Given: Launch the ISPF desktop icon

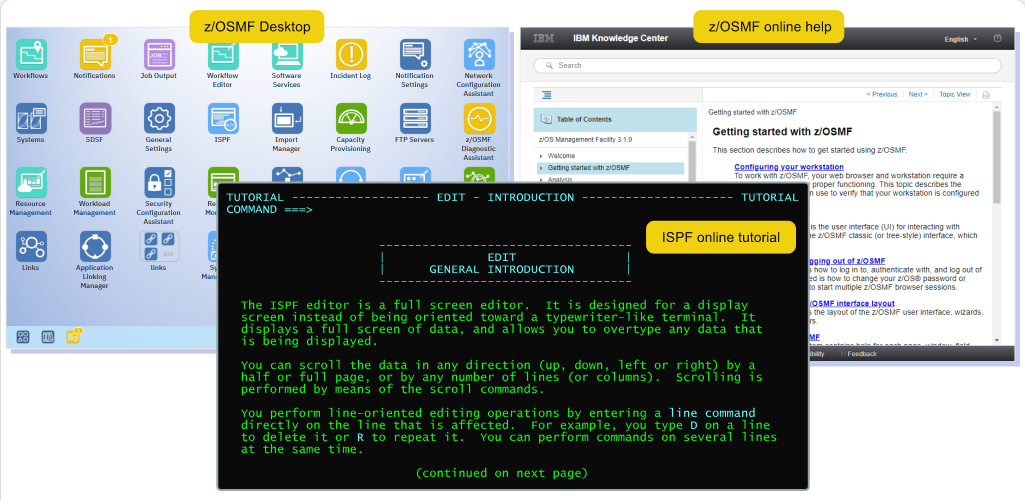Looking at the screenshot, I should 223,118.
